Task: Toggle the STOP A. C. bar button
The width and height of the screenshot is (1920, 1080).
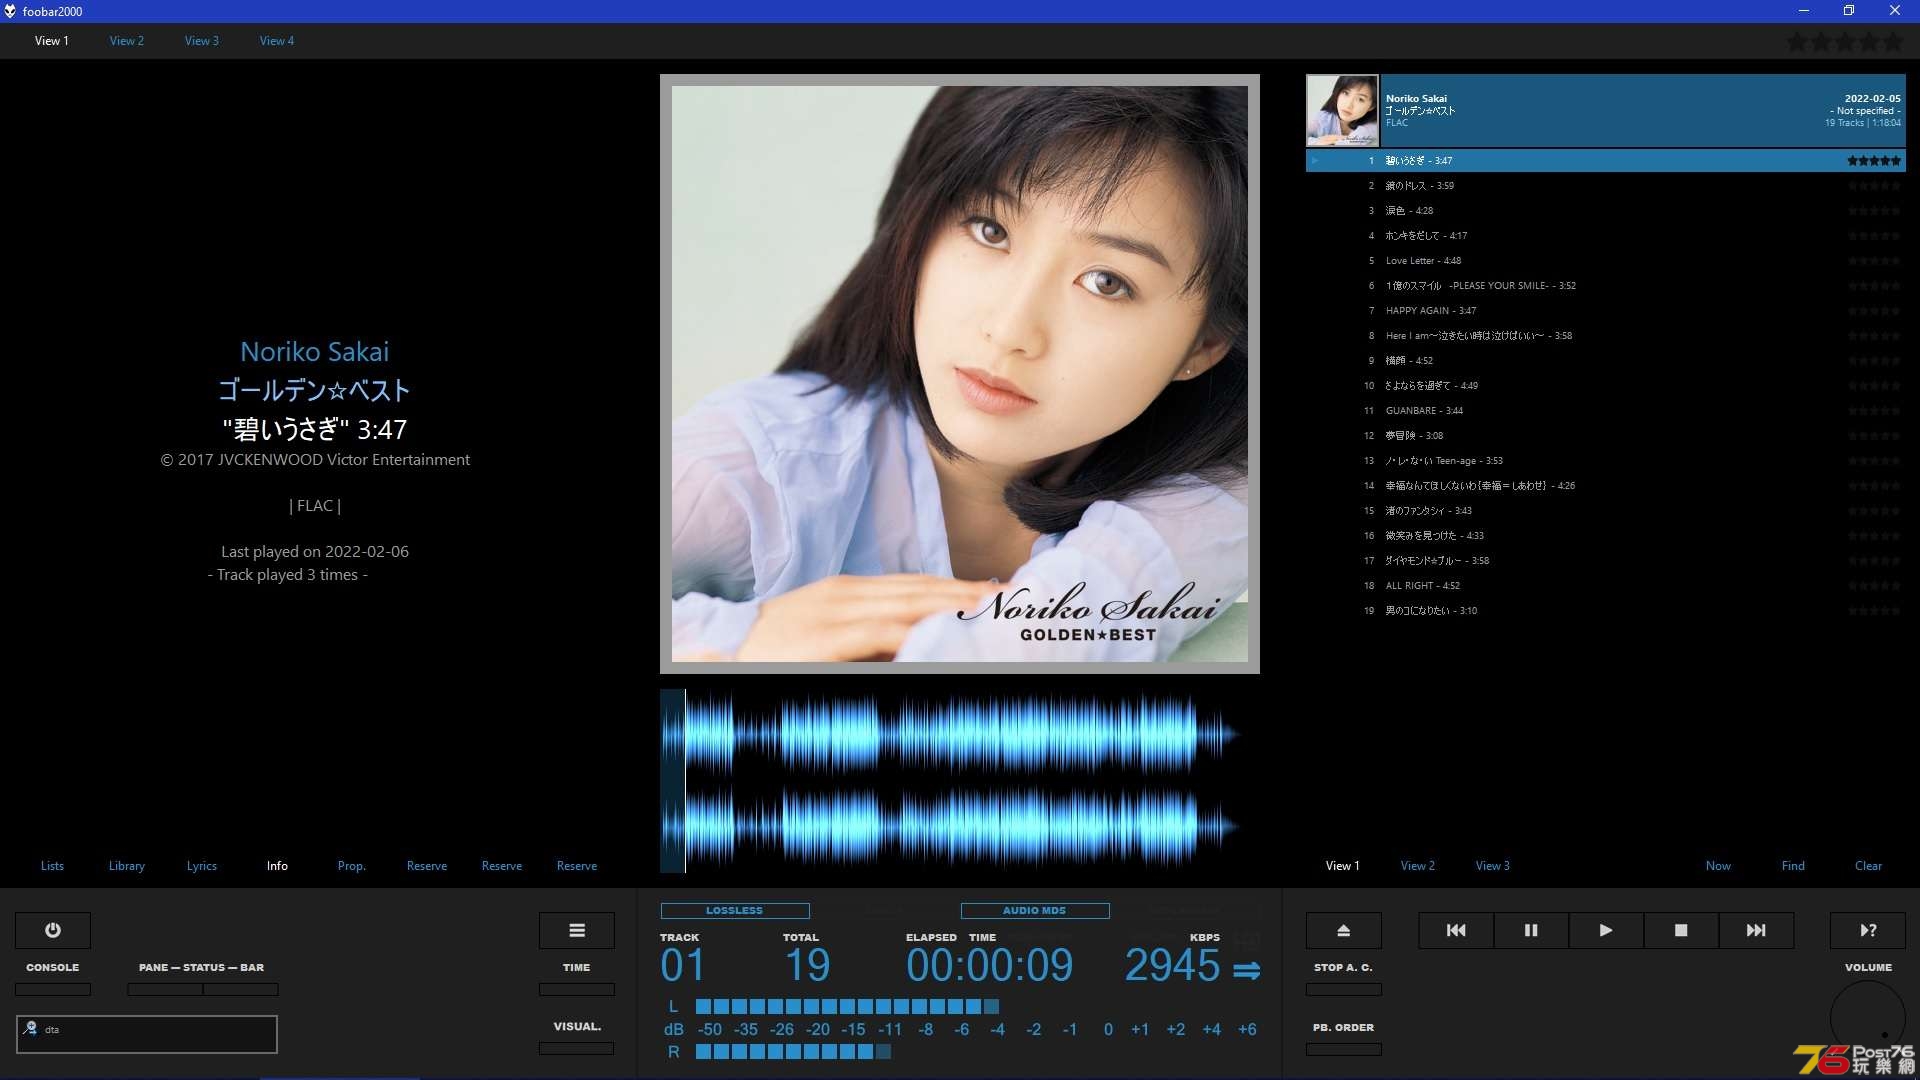Action: [x=1344, y=989]
